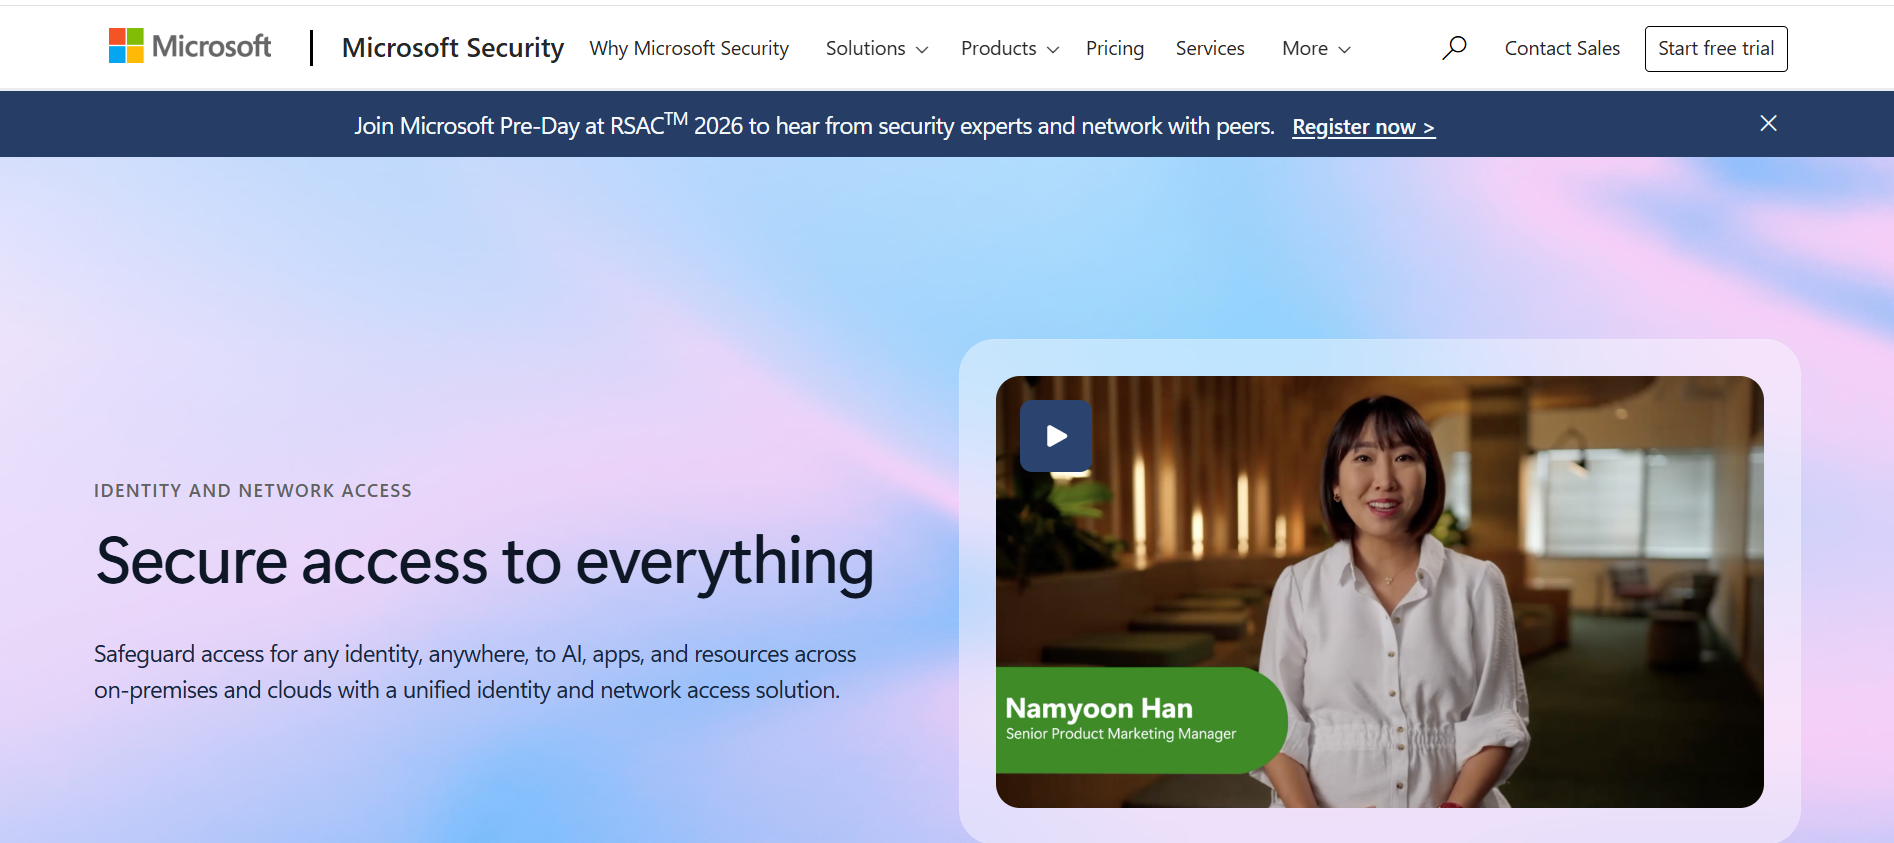1894x843 pixels.
Task: Go to the Pricing page
Action: (x=1115, y=48)
